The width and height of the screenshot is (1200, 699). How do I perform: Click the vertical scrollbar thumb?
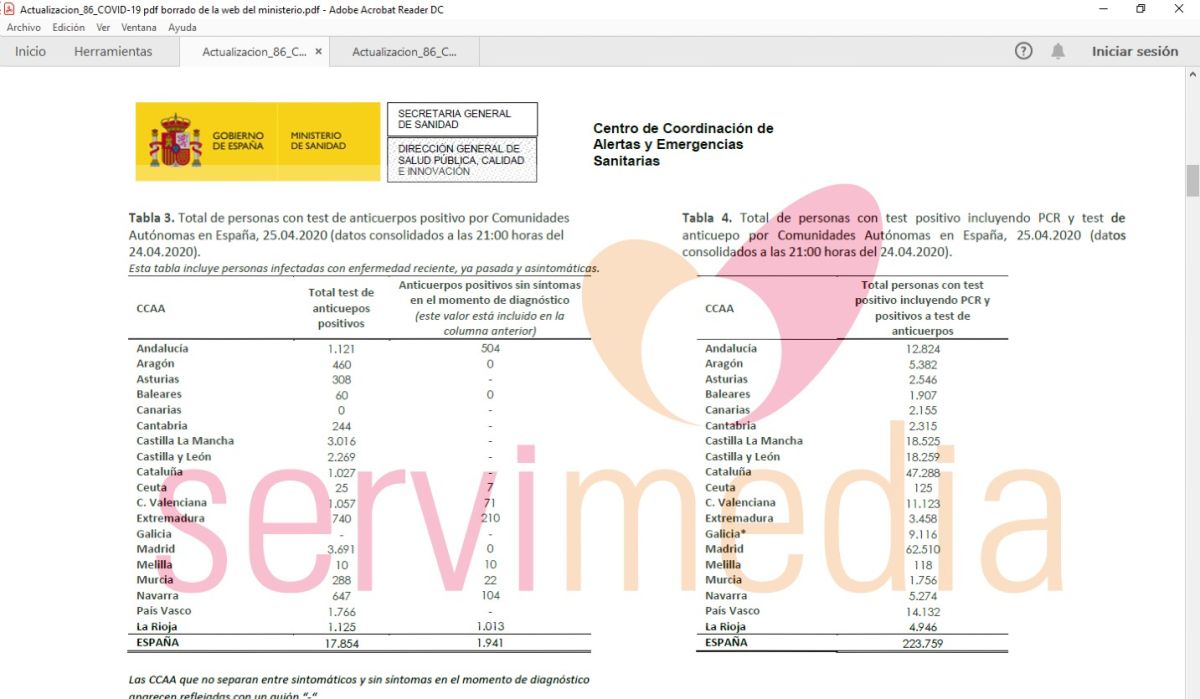(x=1192, y=181)
